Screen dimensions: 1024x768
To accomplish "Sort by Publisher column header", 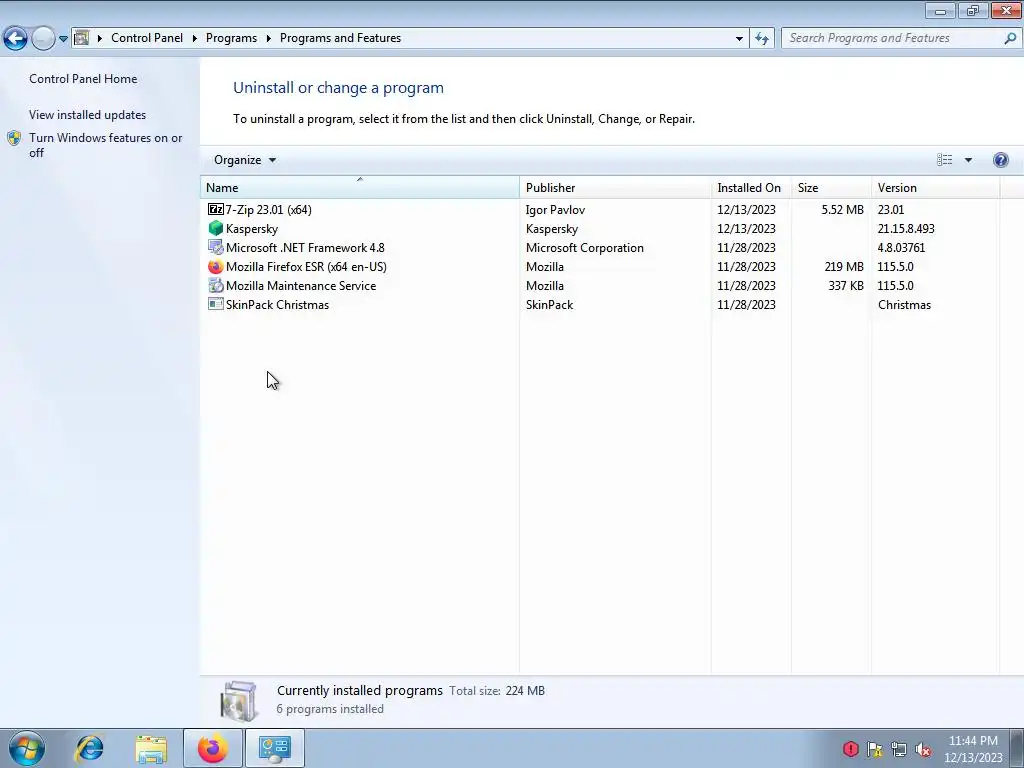I will tap(615, 187).
